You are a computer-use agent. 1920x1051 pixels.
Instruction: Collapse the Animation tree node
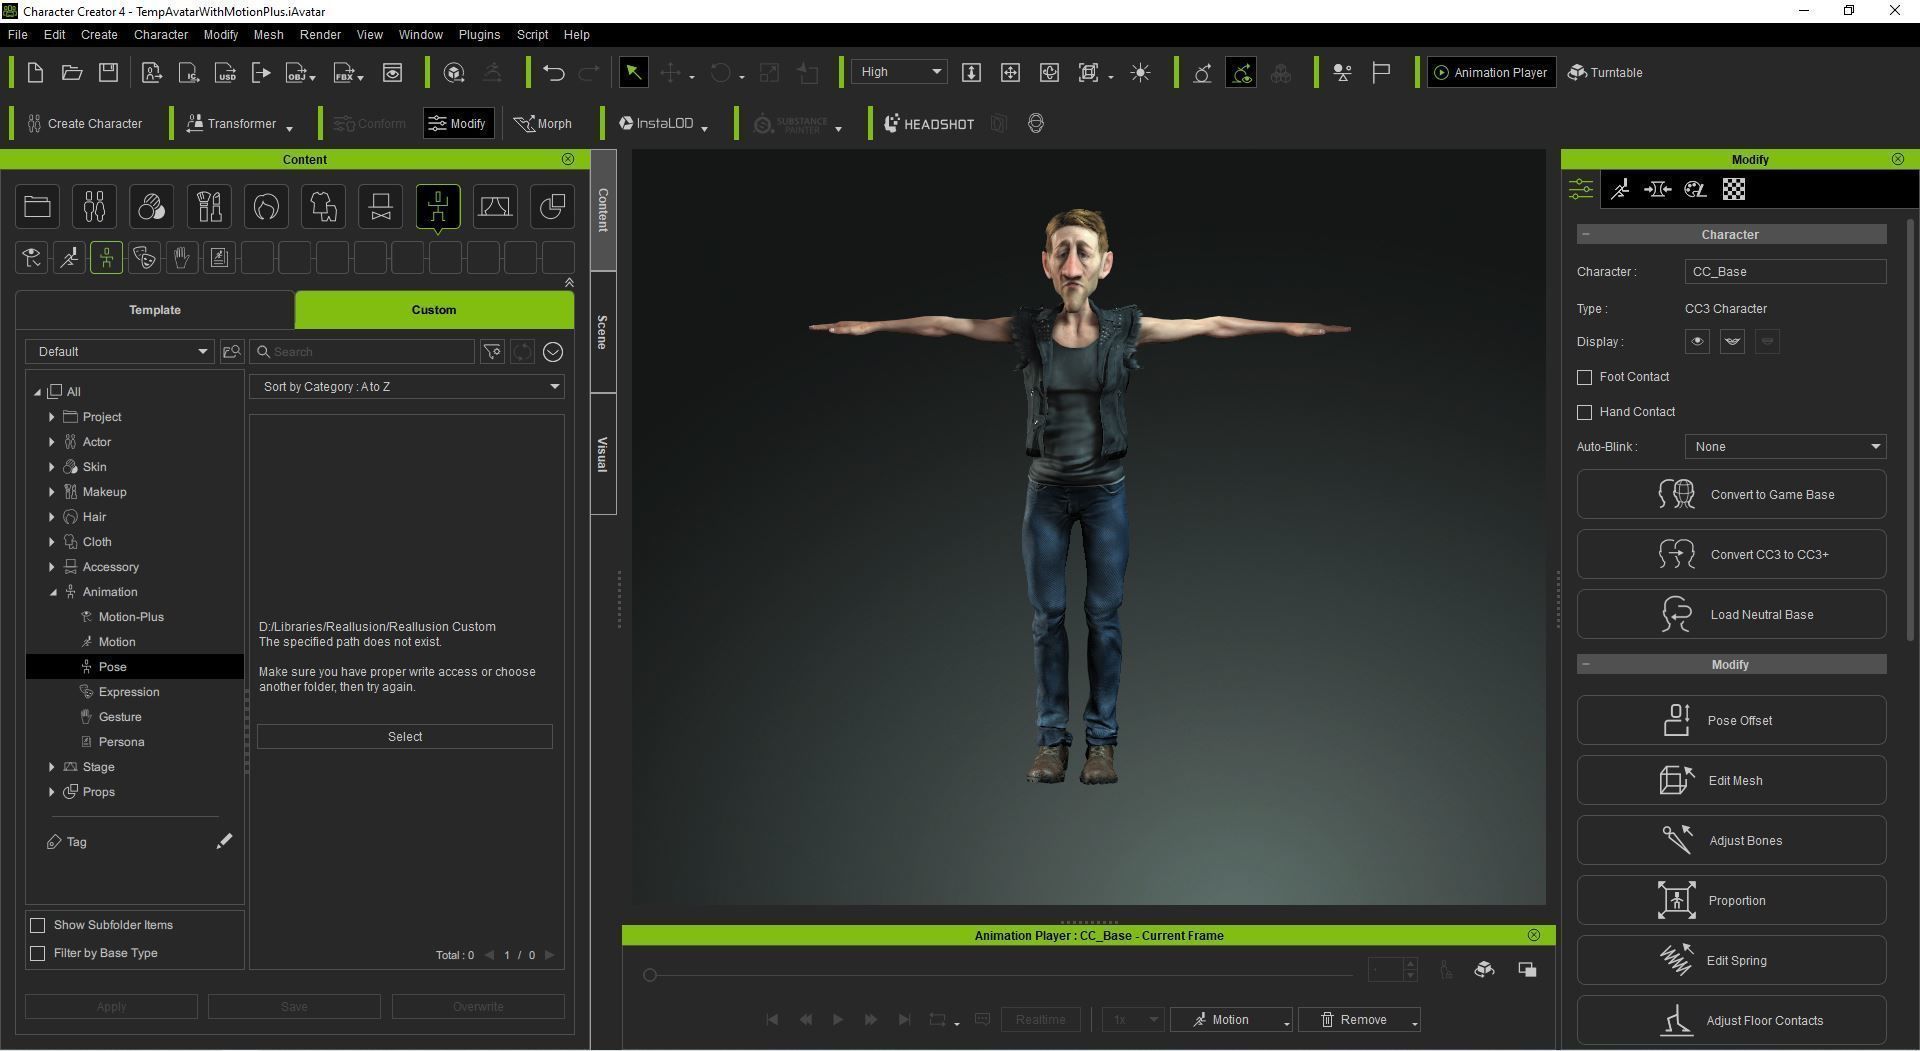point(52,592)
